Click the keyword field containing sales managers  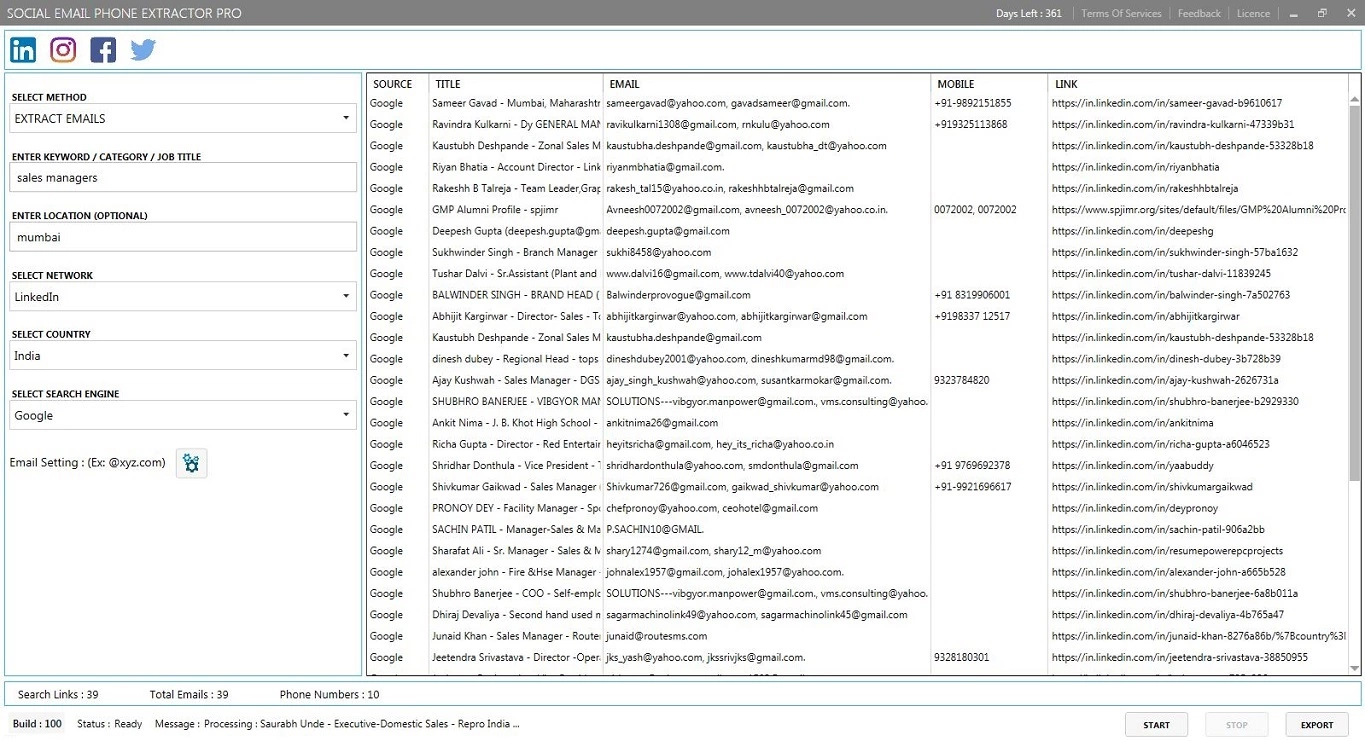[183, 178]
